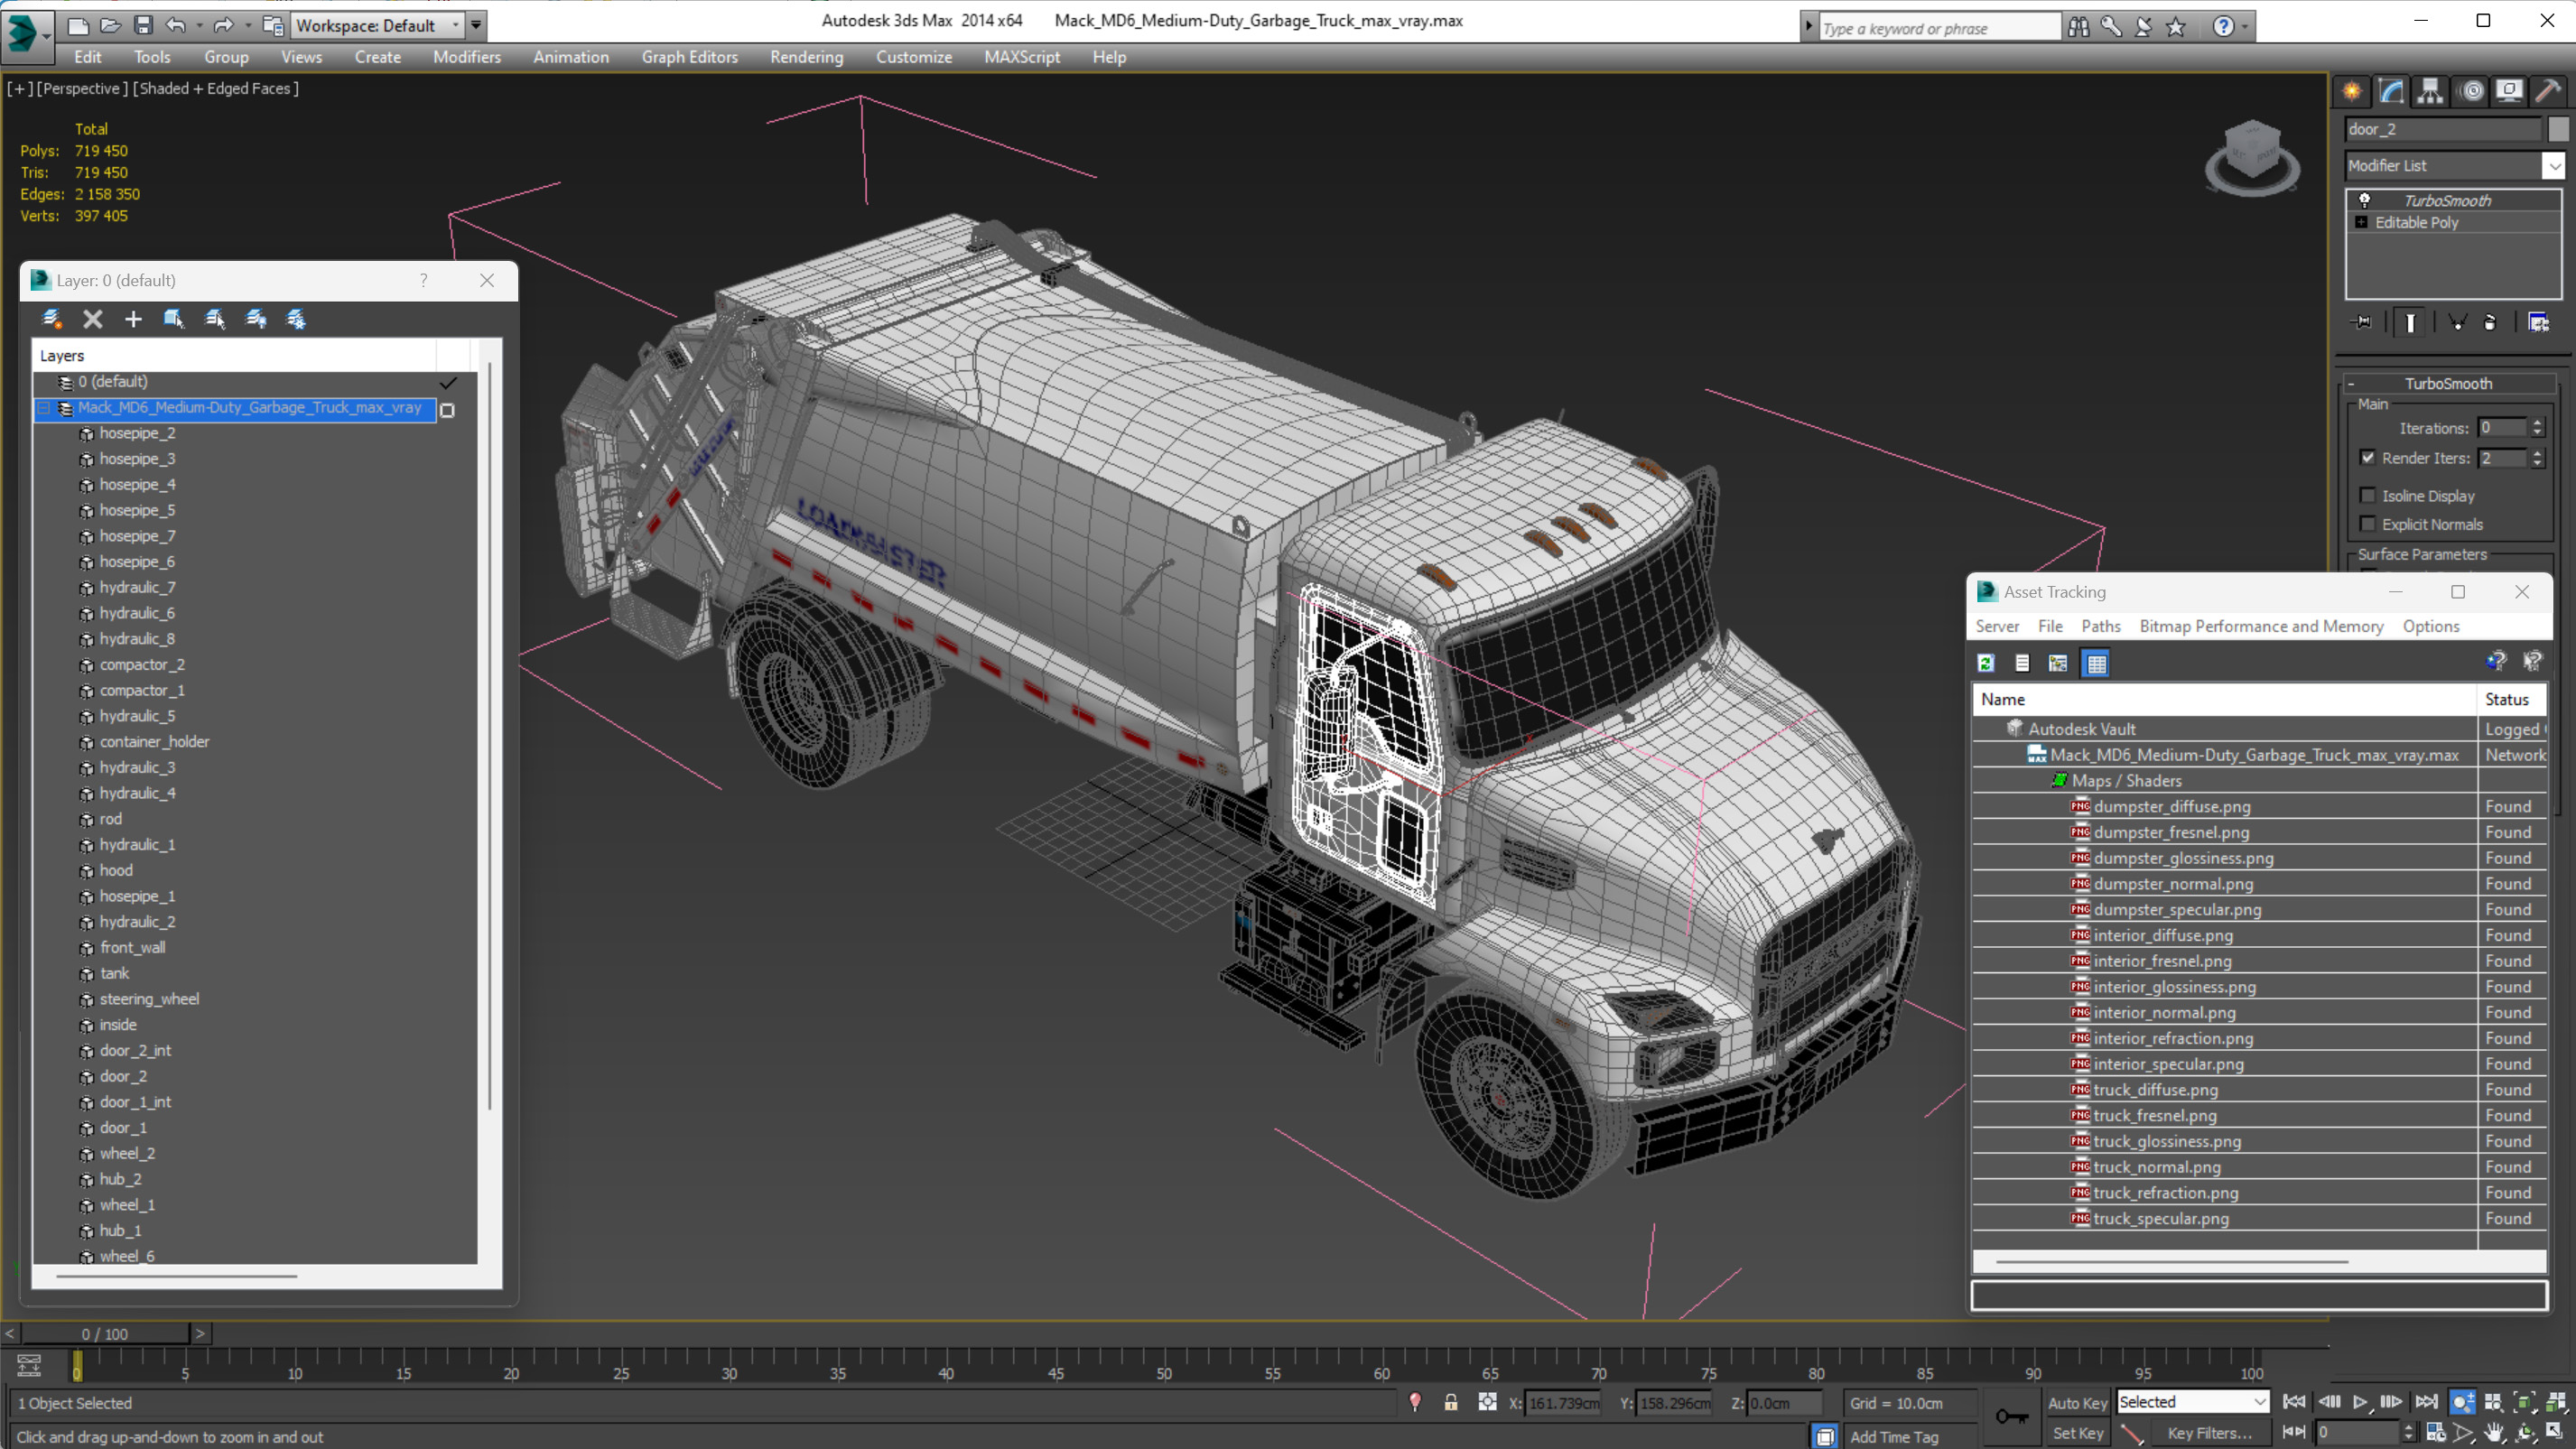This screenshot has height=1449, width=2576.
Task: Click Select Highlighted Objects icon in Layer dialog
Action: [174, 319]
